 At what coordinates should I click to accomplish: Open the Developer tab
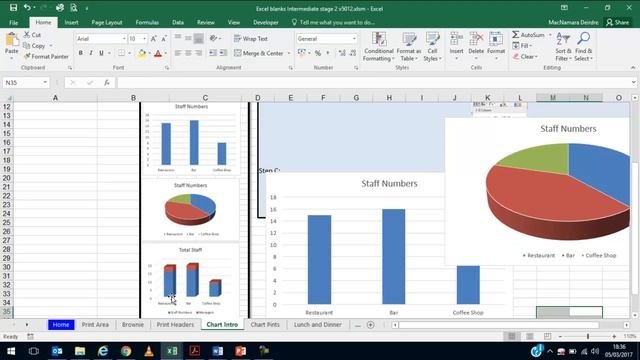click(266, 22)
